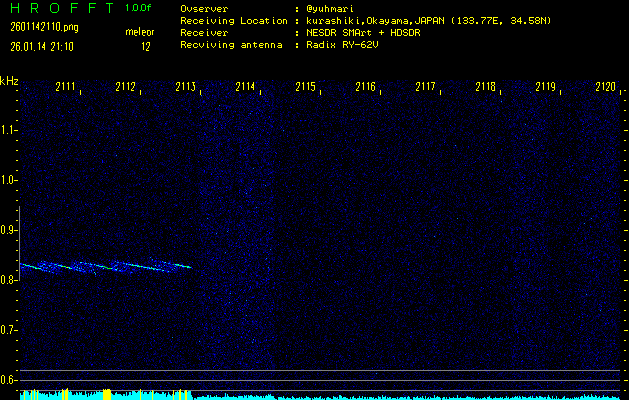Image resolution: width=629 pixels, height=400 pixels.
Task: Click the HROFFT title text
Action: pos(60,7)
